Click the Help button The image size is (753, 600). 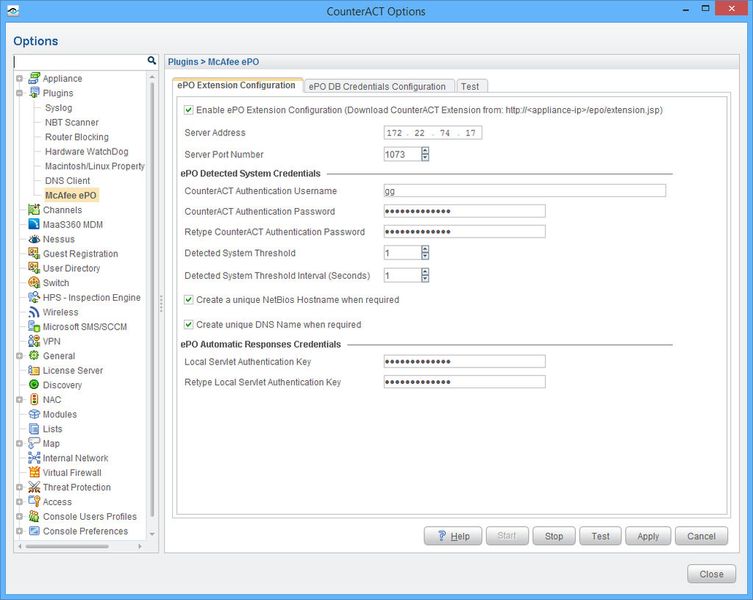(x=453, y=536)
